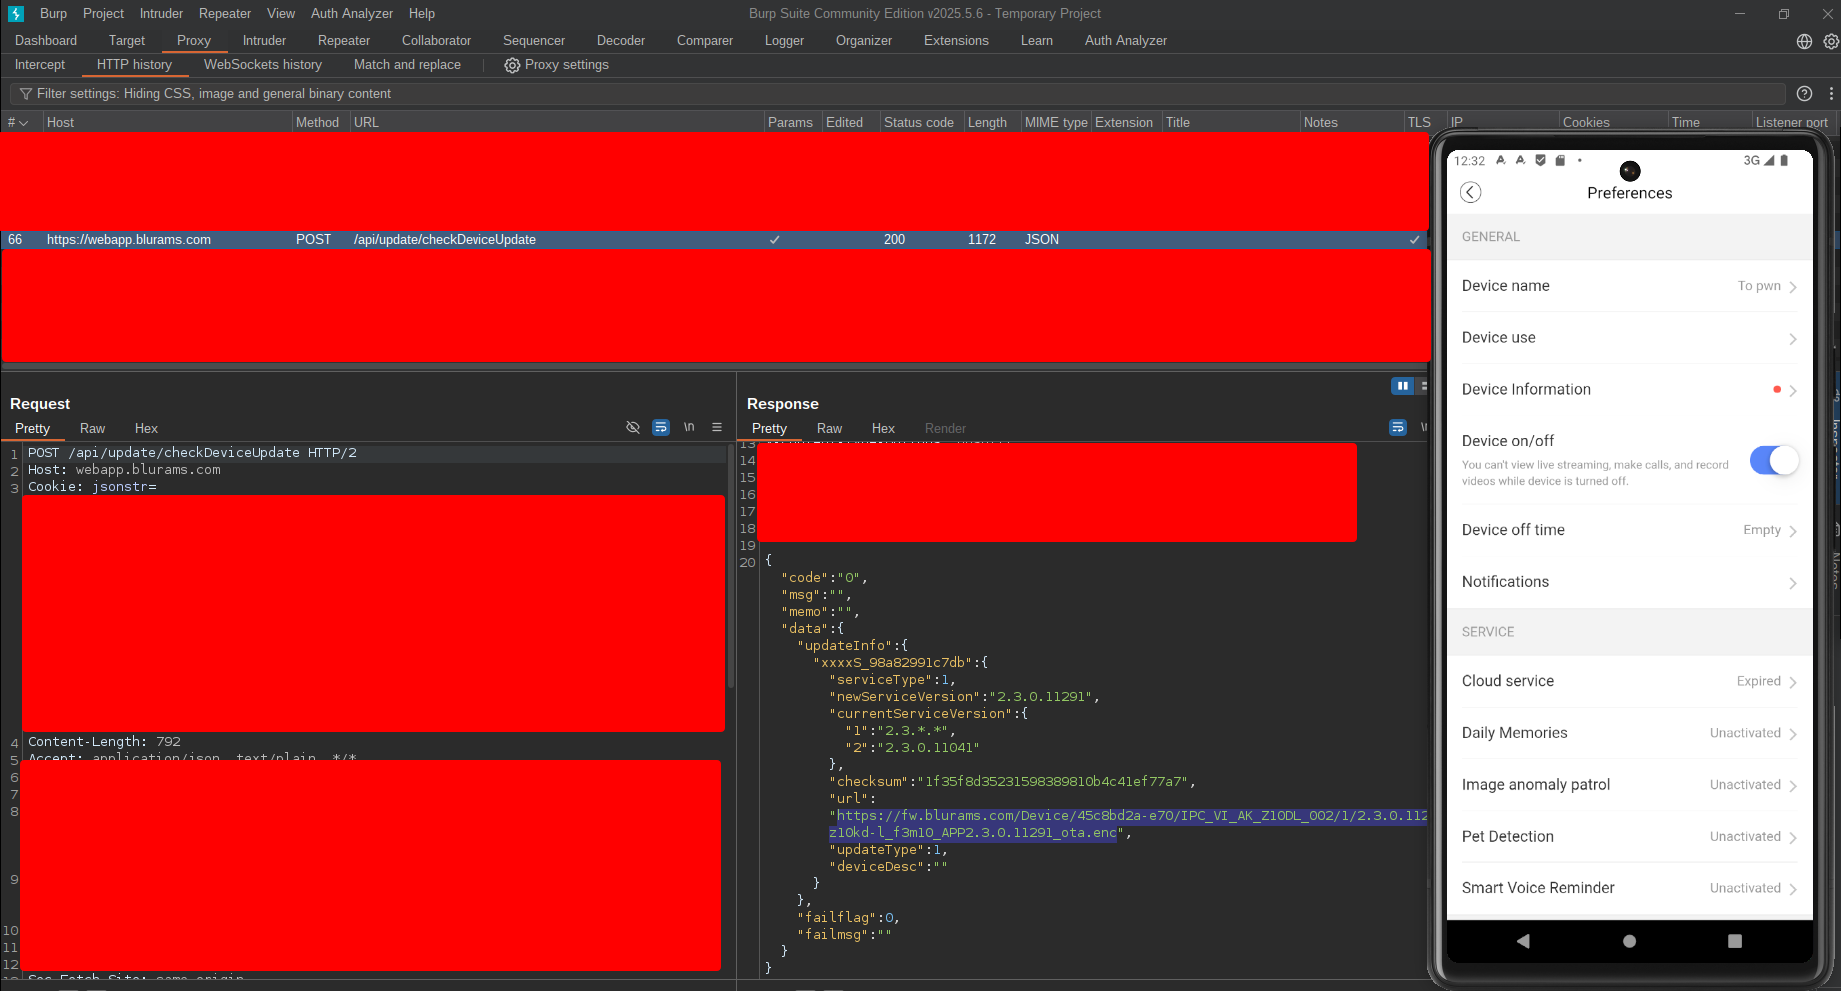Image resolution: width=1841 pixels, height=991 pixels.
Task: Toggle hidden-characters eye icon in Request pane
Action: (x=633, y=427)
